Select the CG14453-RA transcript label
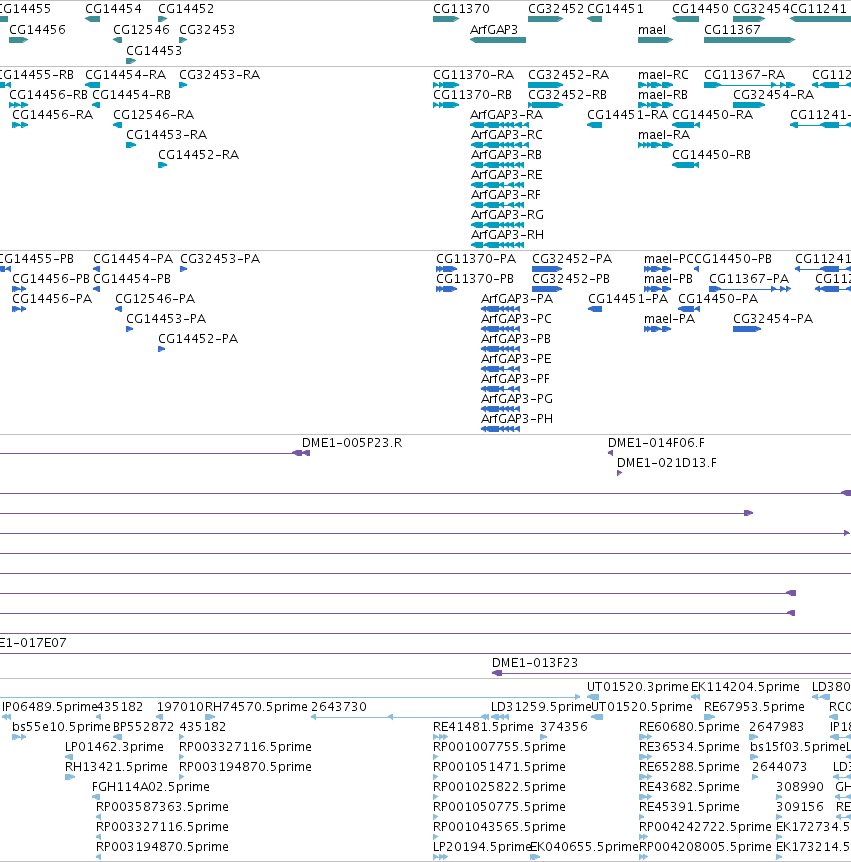 click(x=167, y=135)
